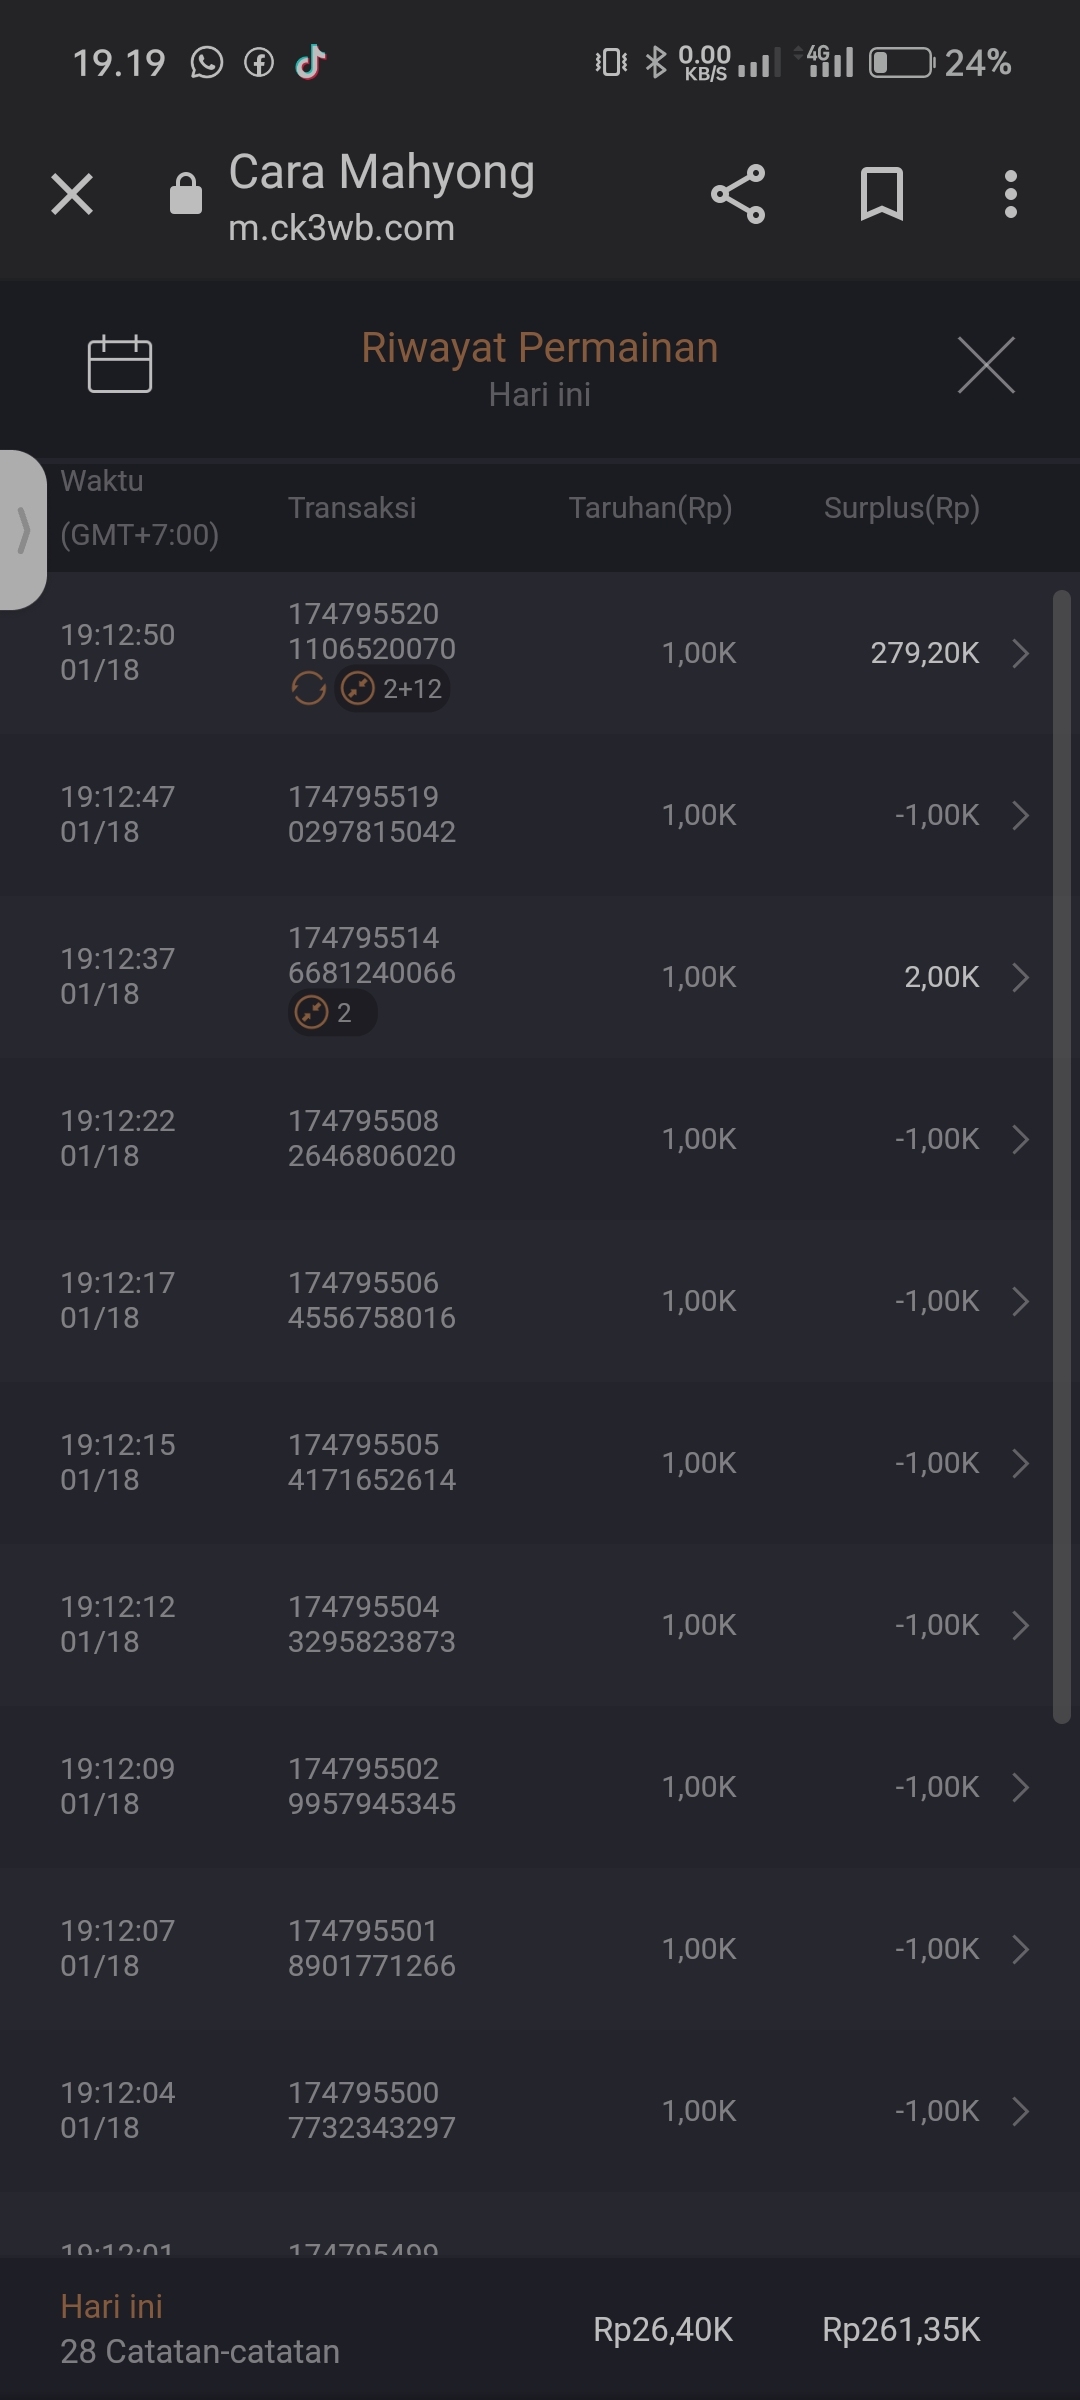This screenshot has width=1080, height=2400.
Task: Close the Riwayat Permainan panel
Action: point(986,365)
